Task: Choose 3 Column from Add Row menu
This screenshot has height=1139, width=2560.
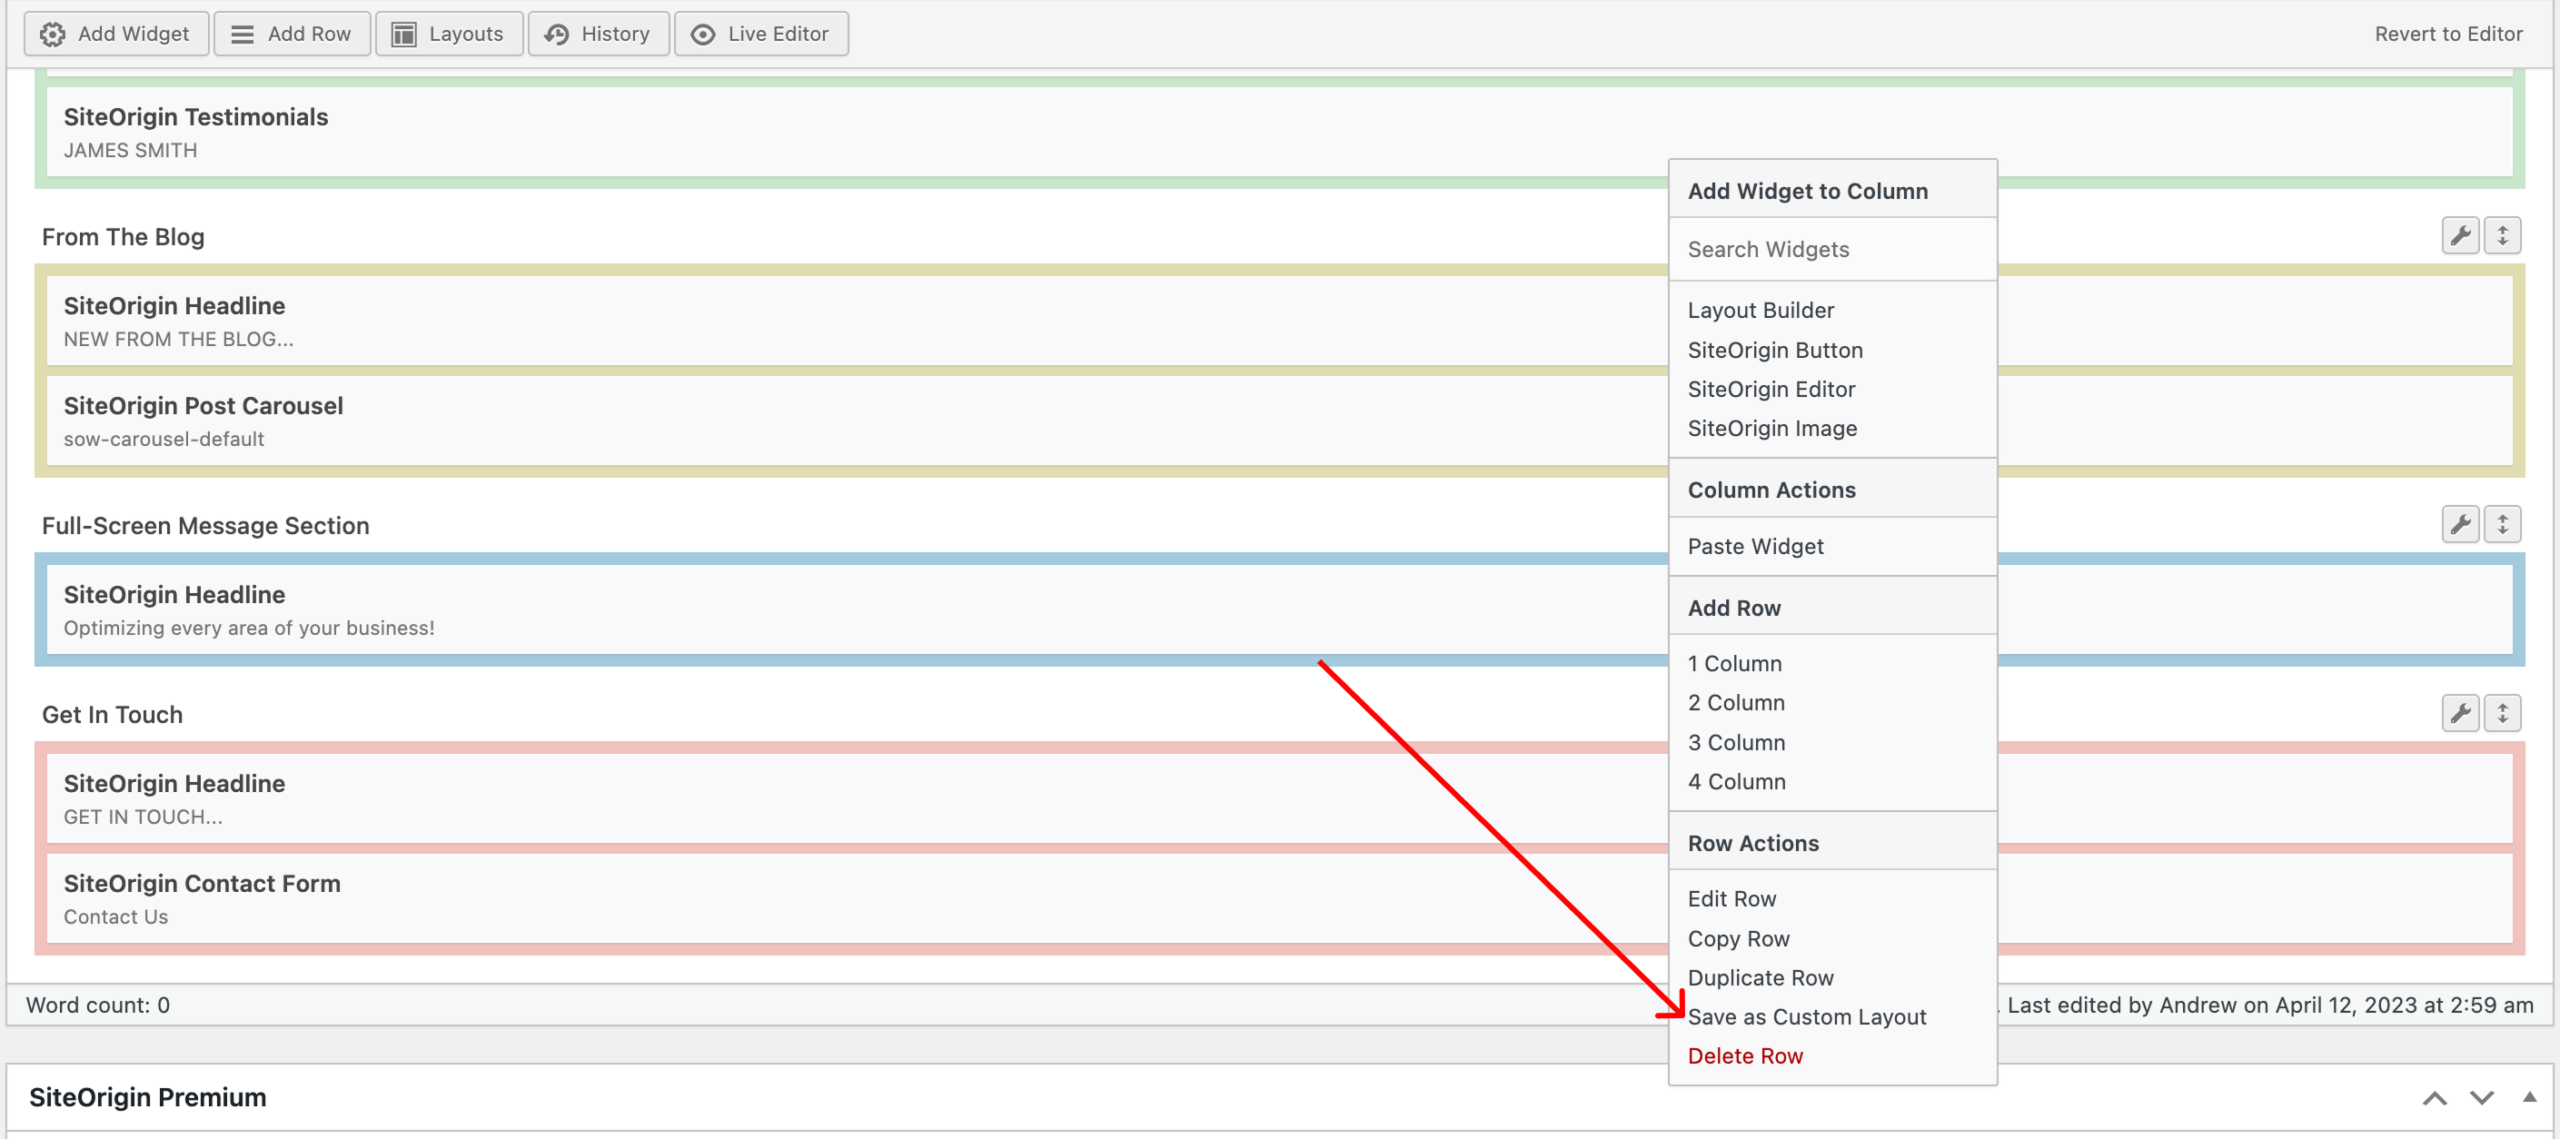Action: (x=1736, y=743)
